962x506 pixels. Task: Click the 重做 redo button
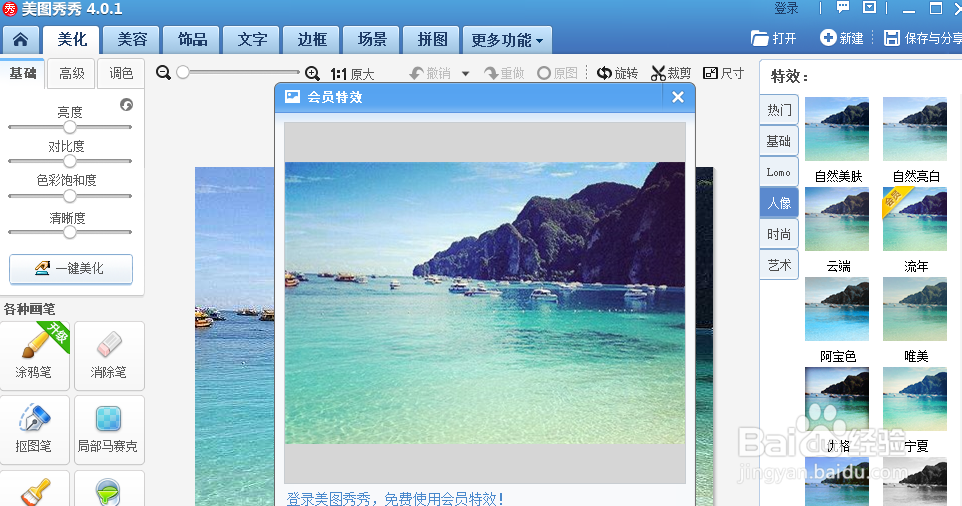click(x=504, y=74)
